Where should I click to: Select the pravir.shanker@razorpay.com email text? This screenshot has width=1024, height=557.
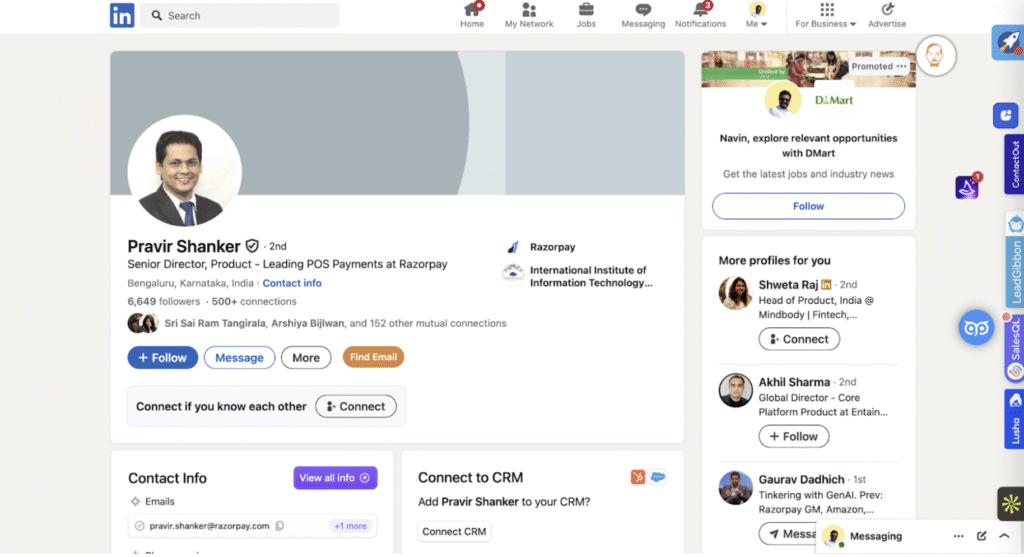209,526
